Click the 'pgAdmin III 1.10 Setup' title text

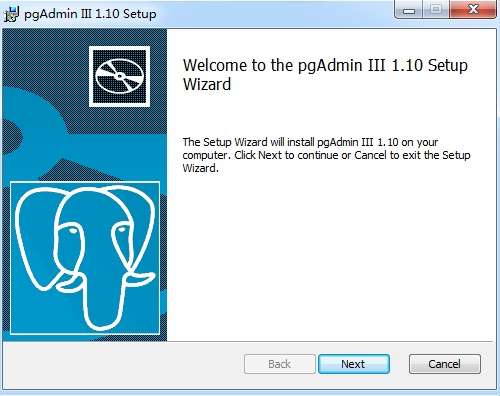point(90,14)
